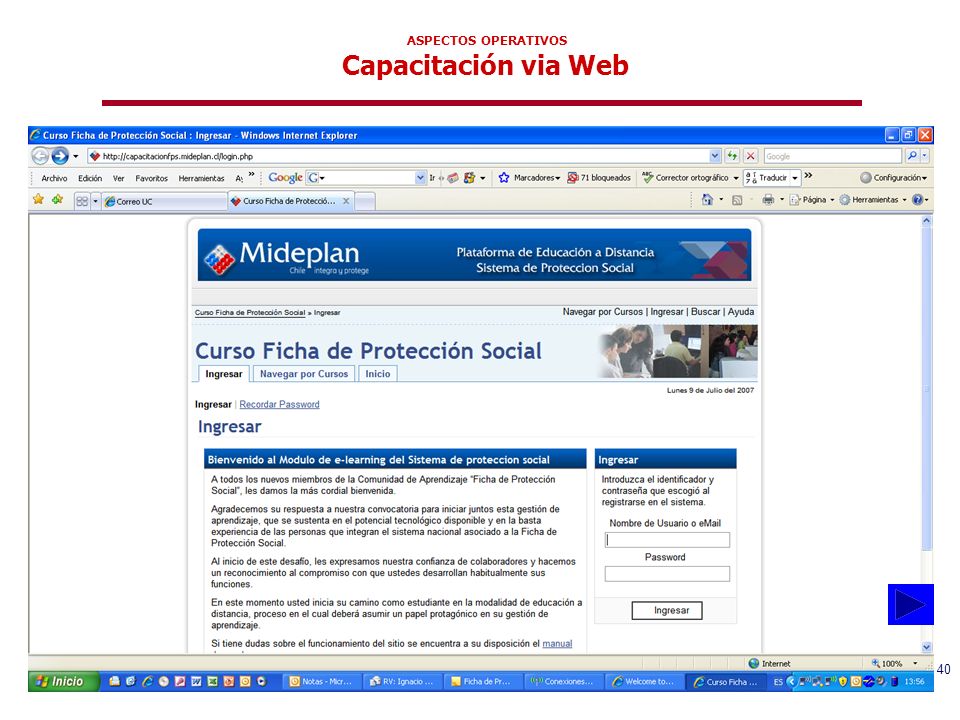960x720 pixels.
Task: Open the Traducir dropdown arrow
Action: [795, 178]
